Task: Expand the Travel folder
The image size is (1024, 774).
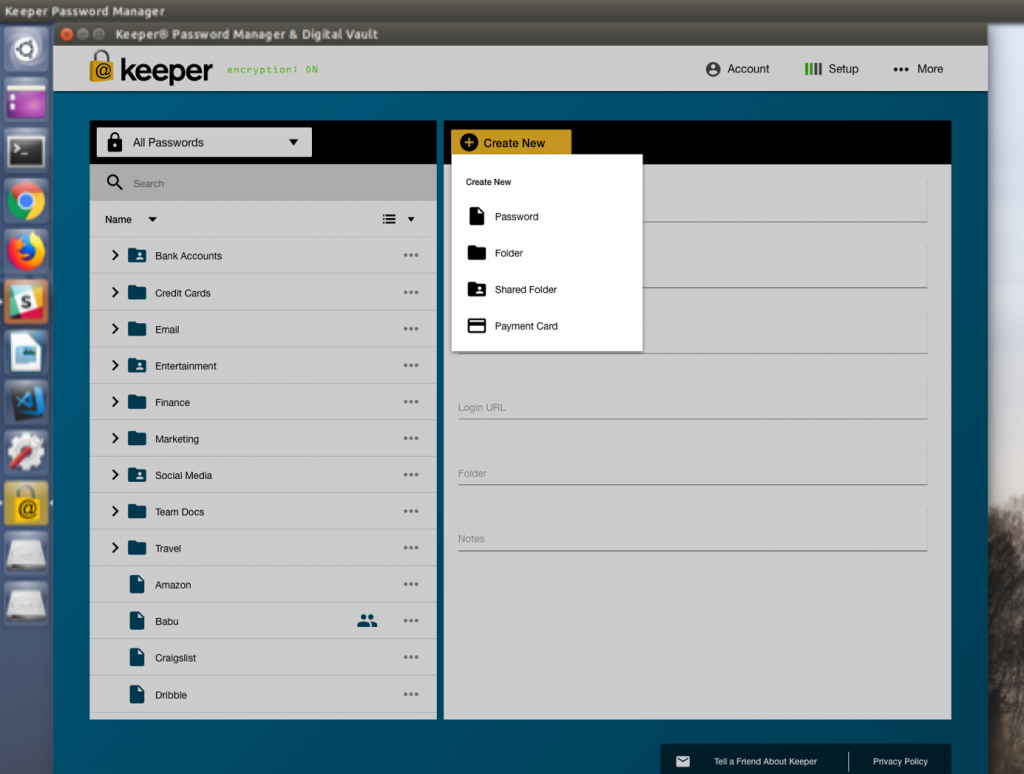Action: tap(114, 548)
